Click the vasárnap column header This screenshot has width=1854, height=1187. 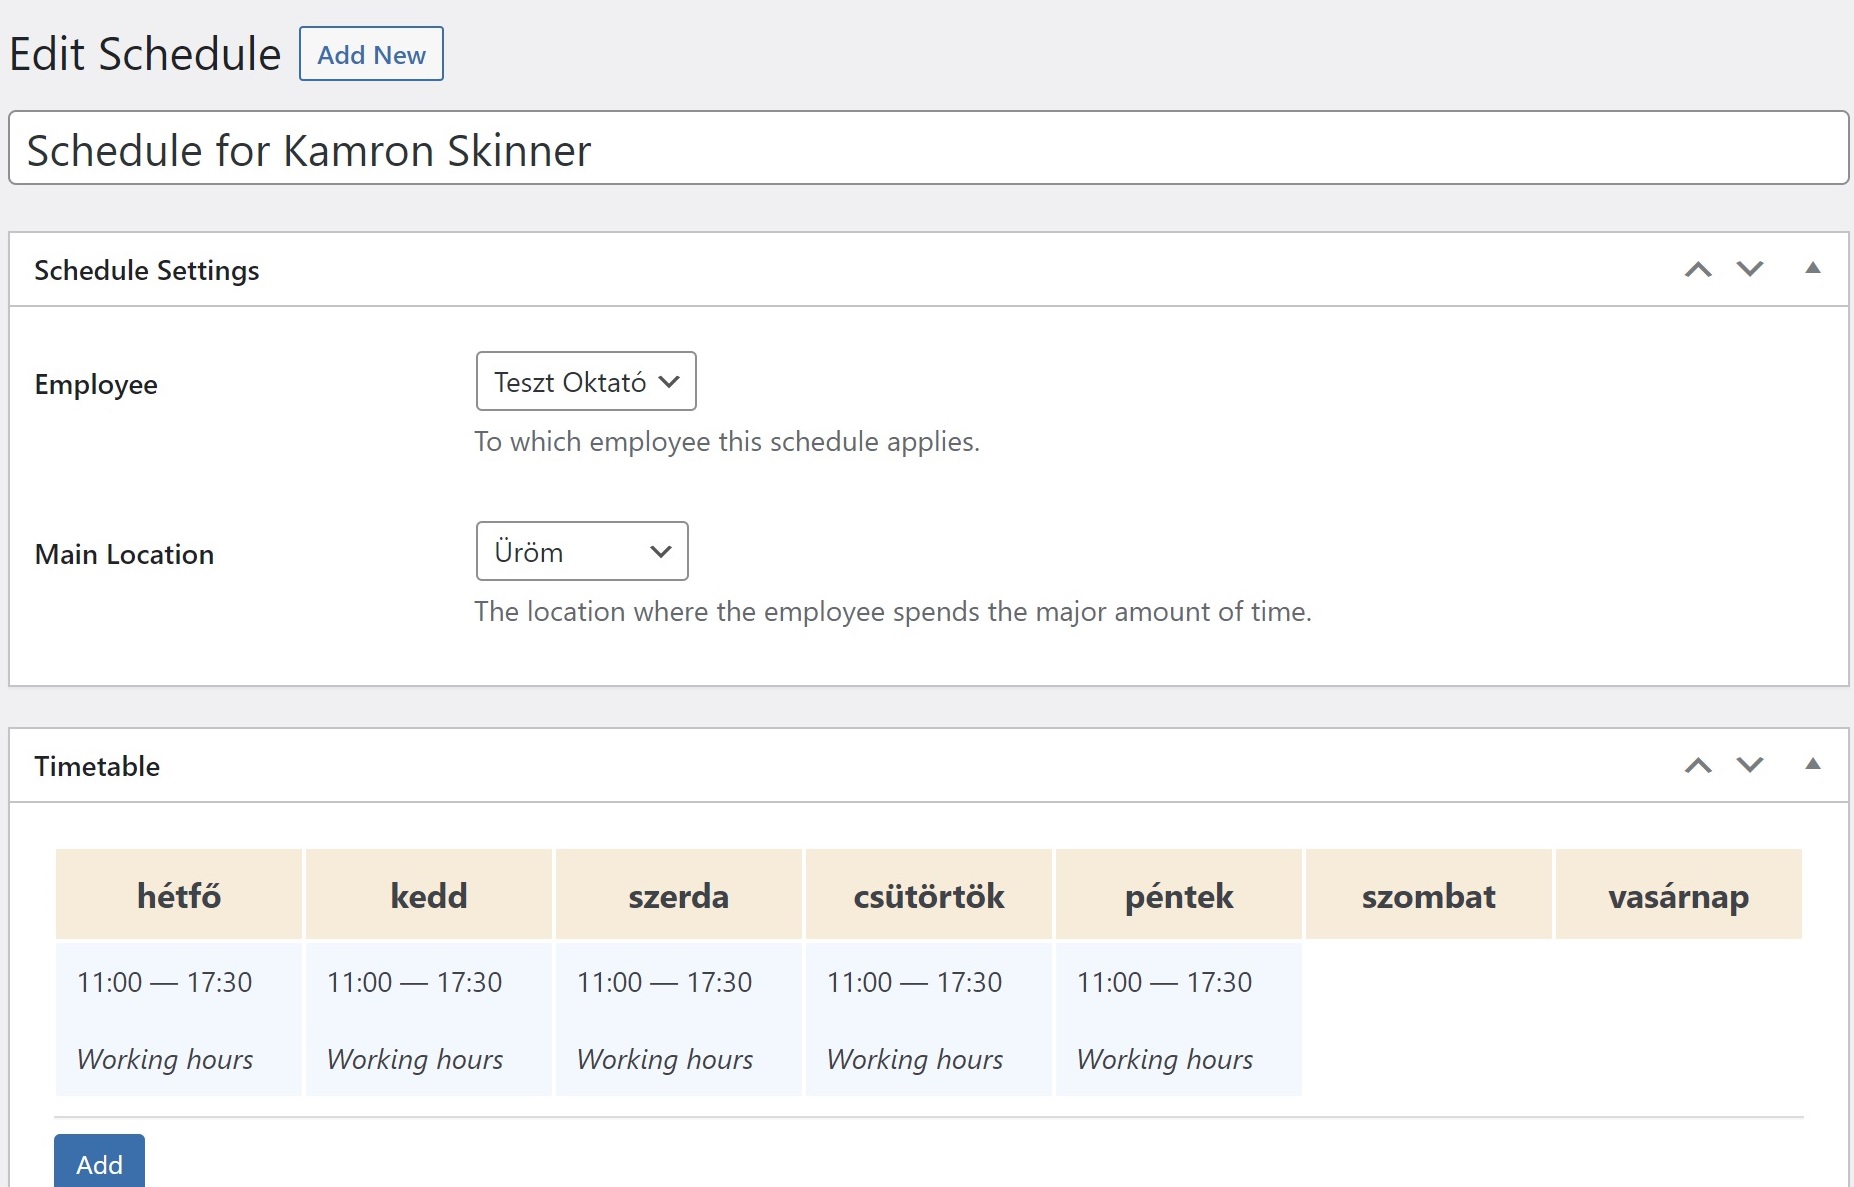[1678, 895]
